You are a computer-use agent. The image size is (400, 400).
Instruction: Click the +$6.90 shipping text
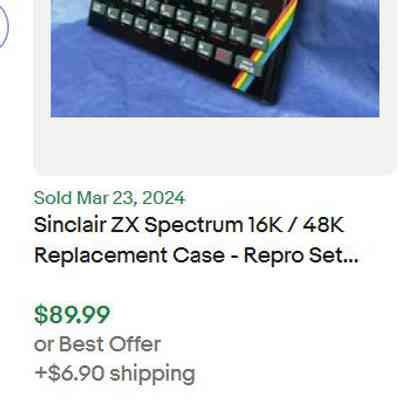point(115,373)
